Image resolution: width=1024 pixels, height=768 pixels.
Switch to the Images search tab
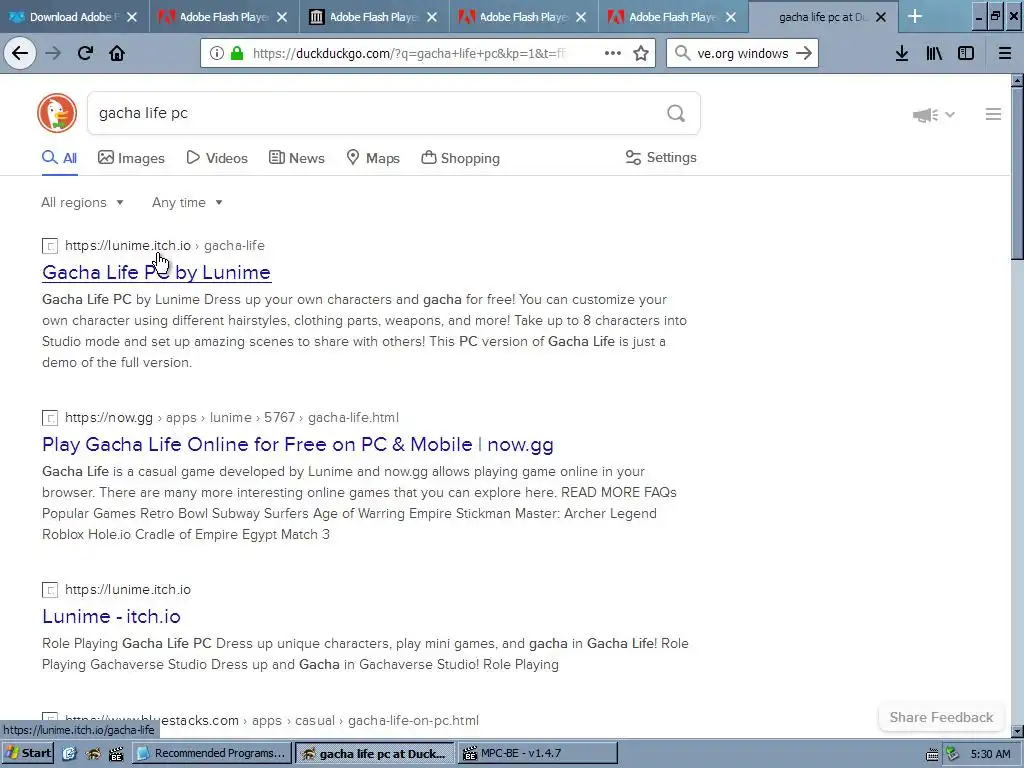click(131, 158)
